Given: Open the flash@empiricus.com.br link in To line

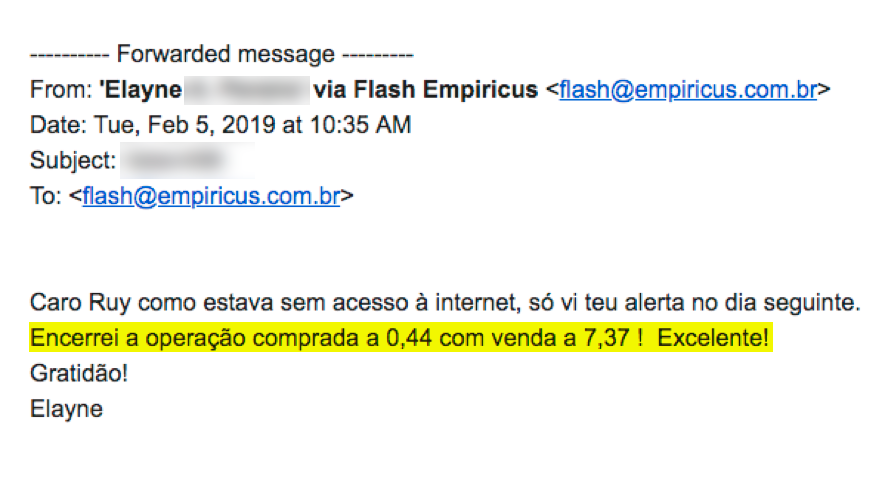Looking at the screenshot, I should click(x=211, y=196).
